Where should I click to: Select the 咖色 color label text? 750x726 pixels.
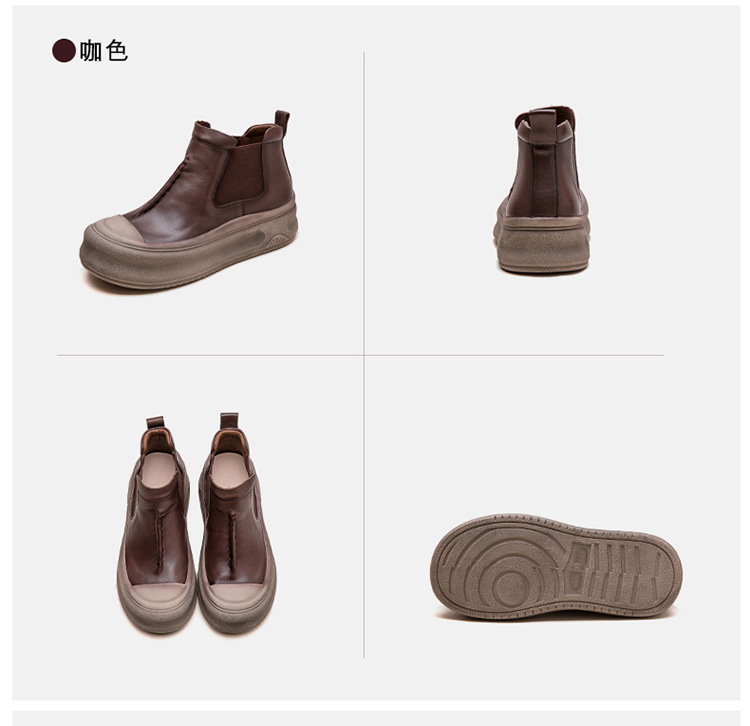(104, 51)
